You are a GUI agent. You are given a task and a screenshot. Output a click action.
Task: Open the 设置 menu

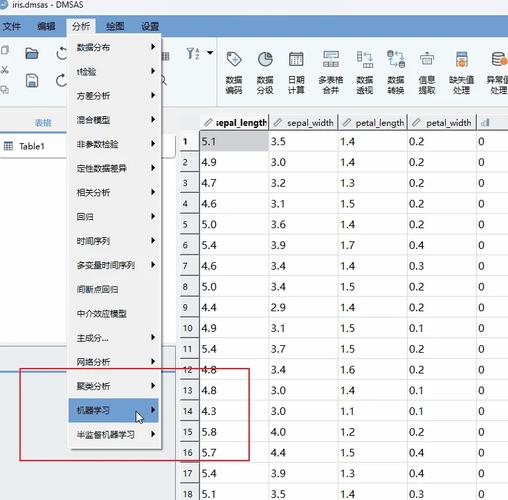[x=150, y=26]
